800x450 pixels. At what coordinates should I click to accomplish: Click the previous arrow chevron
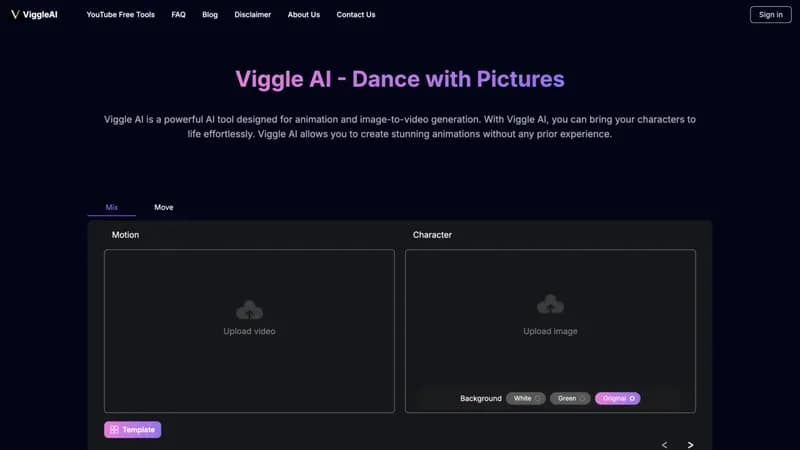click(664, 445)
